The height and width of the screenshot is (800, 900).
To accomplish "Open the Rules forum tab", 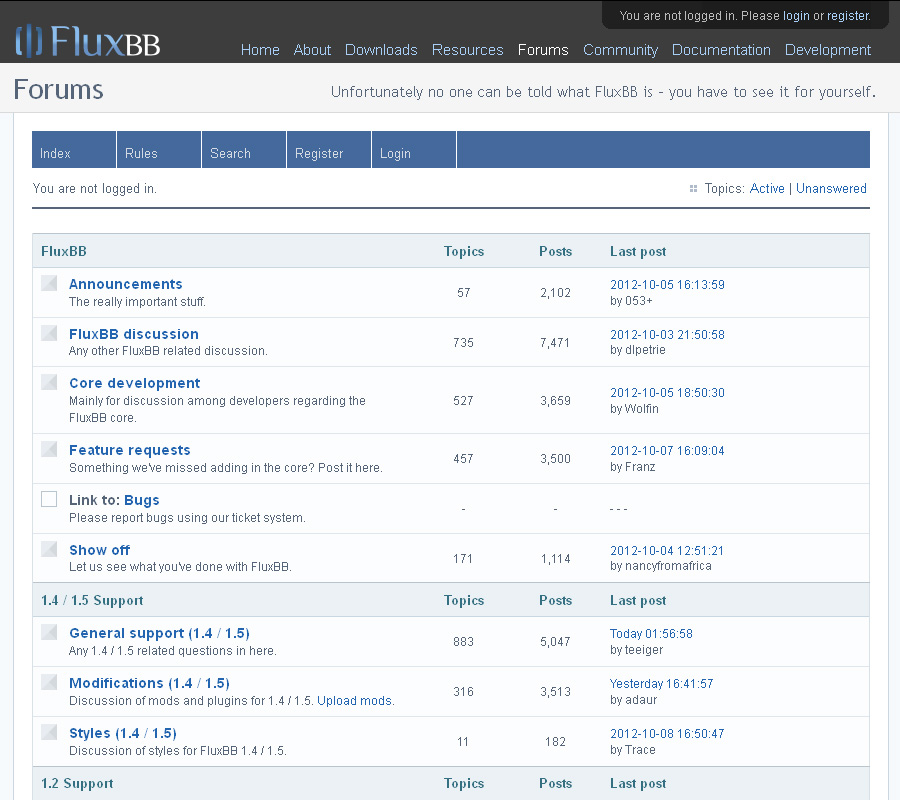I will click(x=159, y=150).
